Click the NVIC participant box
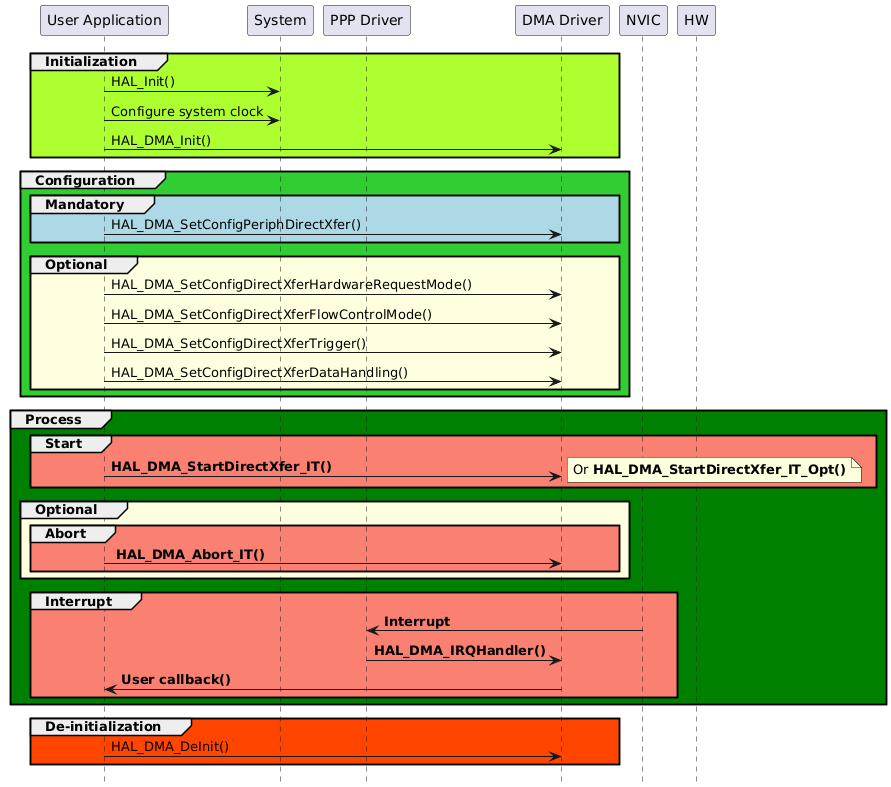 [x=643, y=20]
